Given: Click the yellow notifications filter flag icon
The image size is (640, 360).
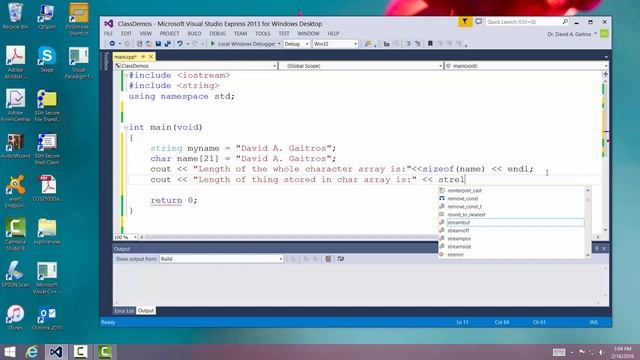Looking at the screenshot, I should (x=465, y=22).
